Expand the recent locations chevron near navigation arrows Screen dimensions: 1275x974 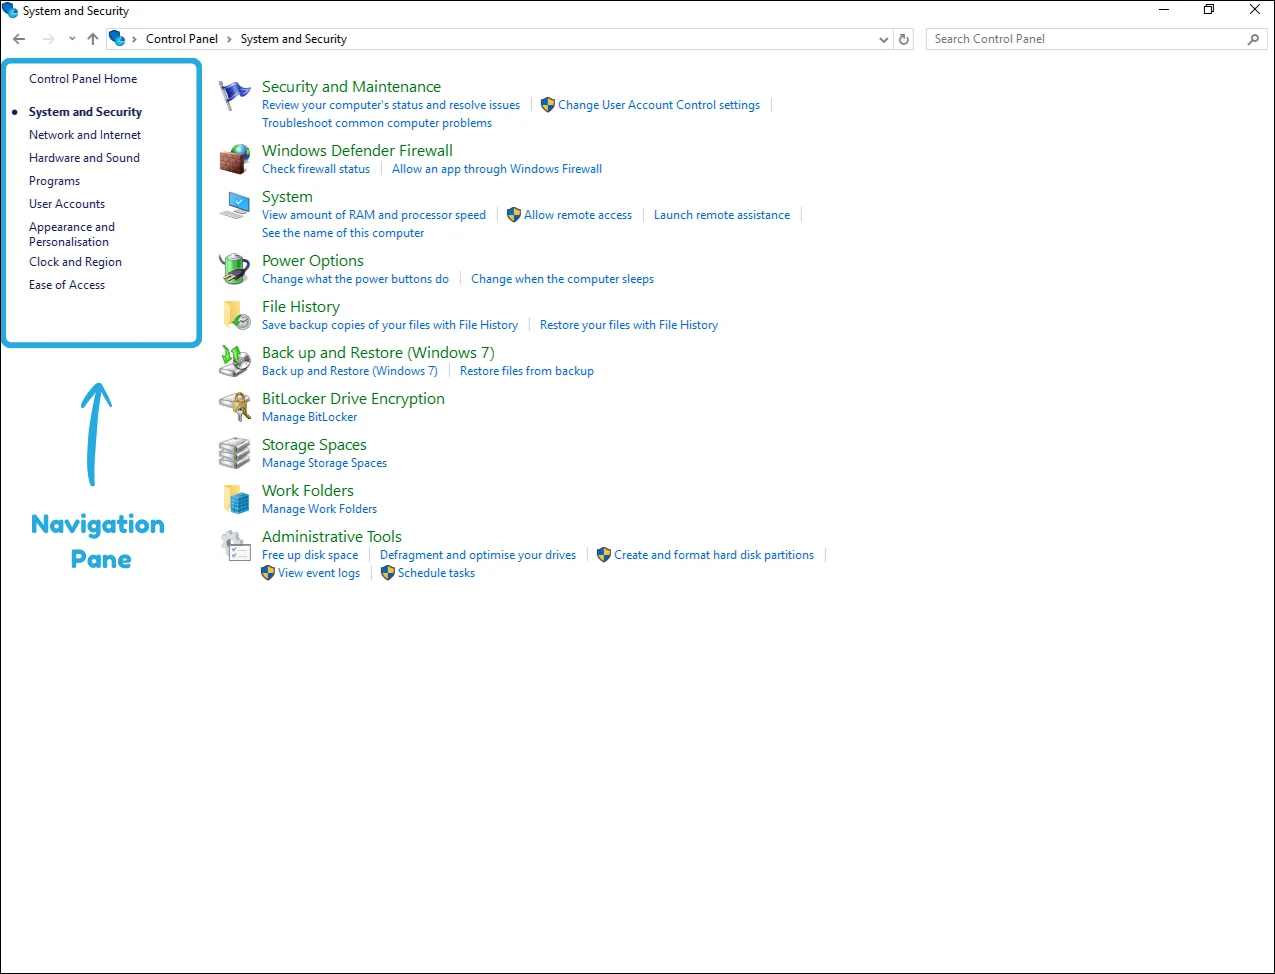pos(71,38)
